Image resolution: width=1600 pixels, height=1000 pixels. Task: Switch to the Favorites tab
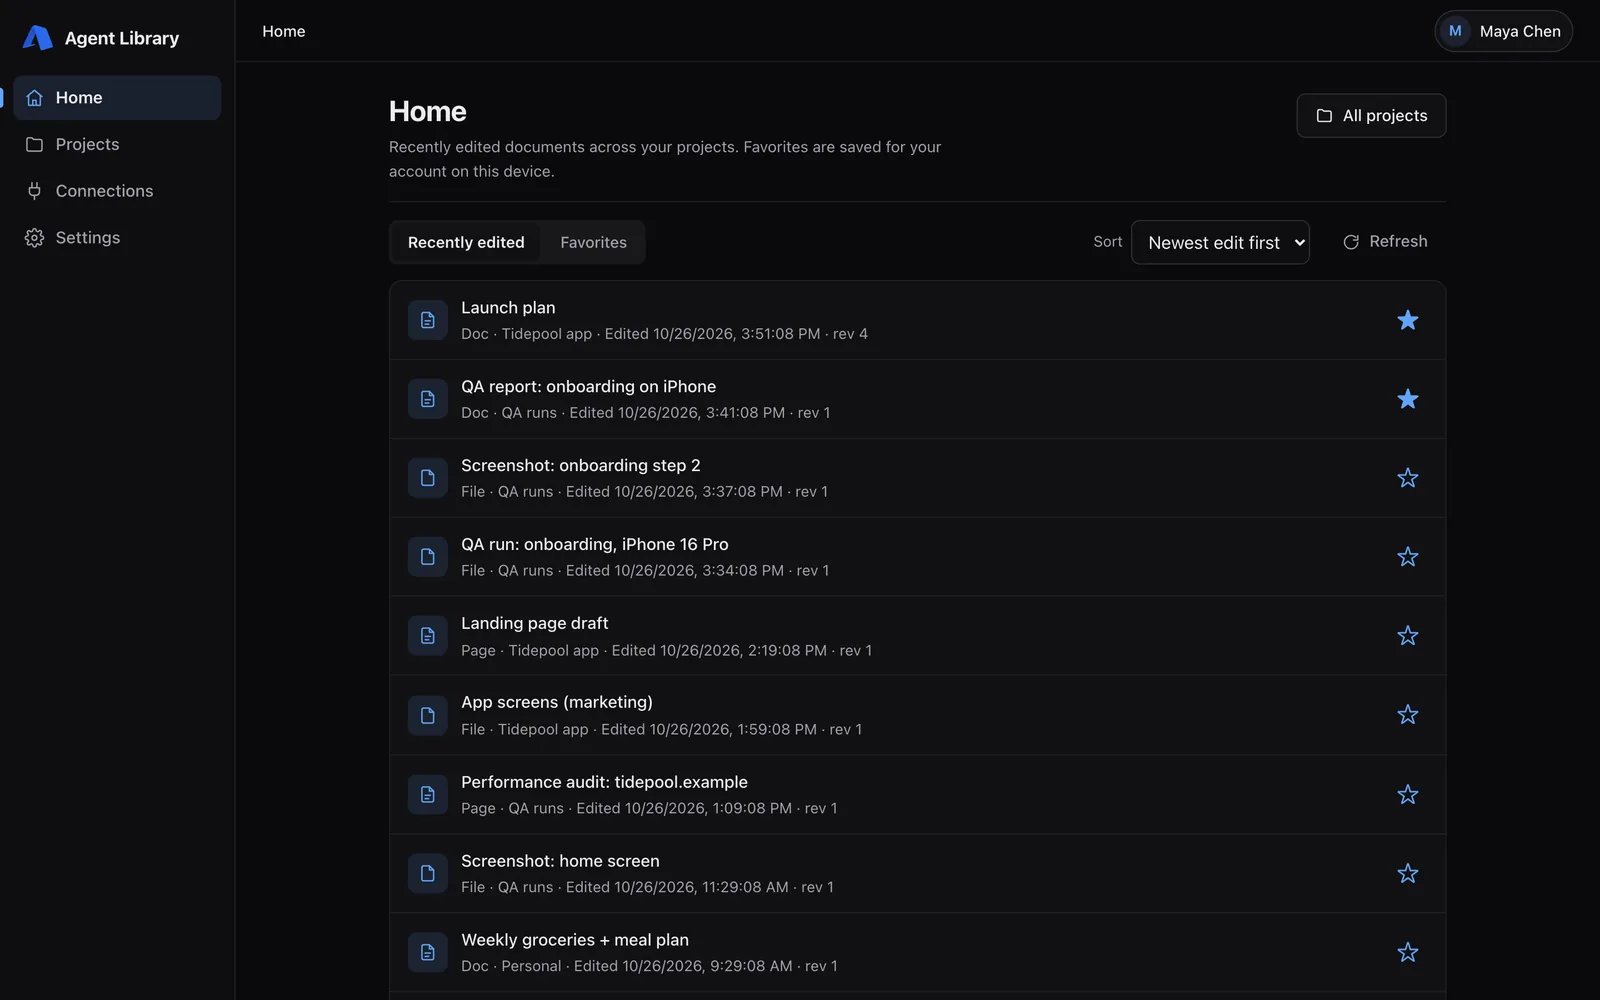pyautogui.click(x=594, y=242)
